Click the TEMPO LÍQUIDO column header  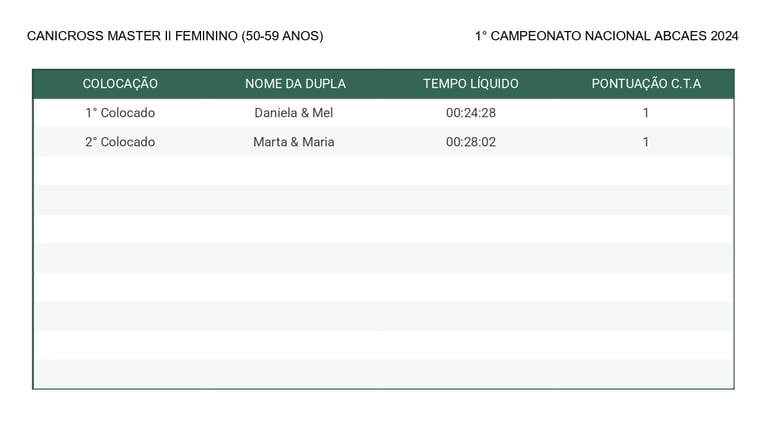pos(471,84)
